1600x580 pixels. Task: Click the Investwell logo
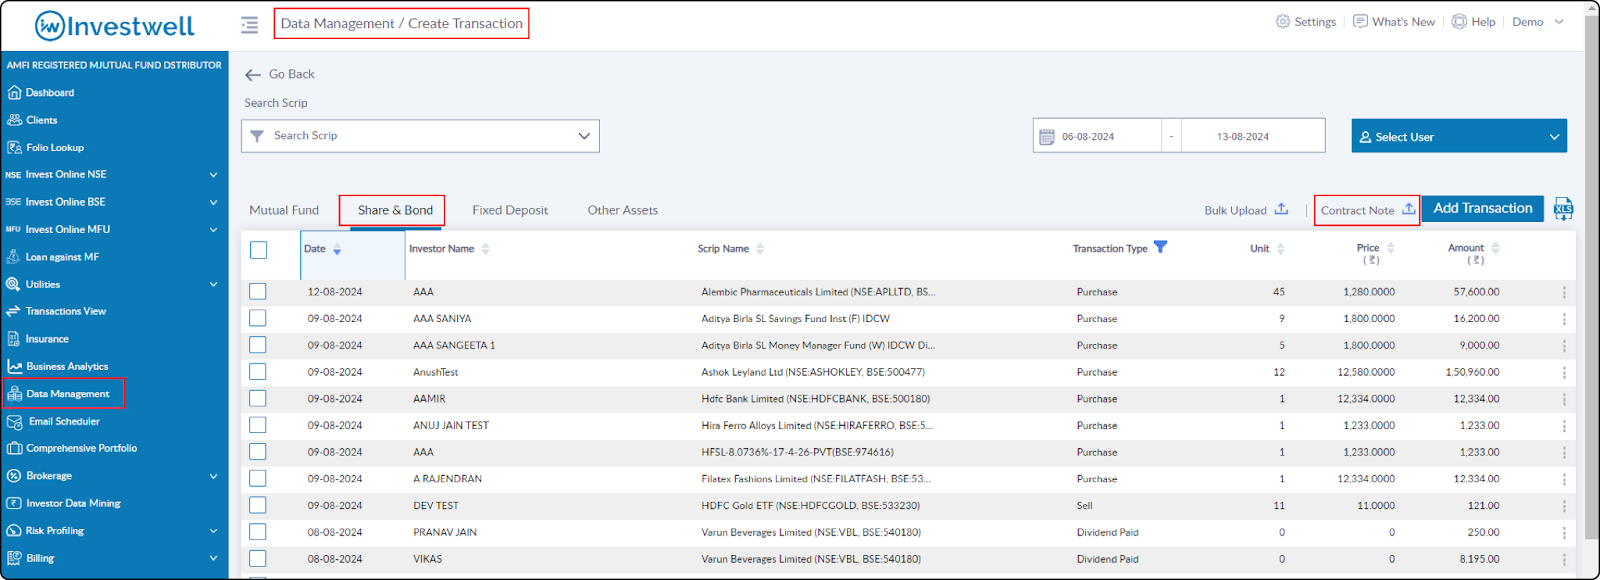(114, 26)
